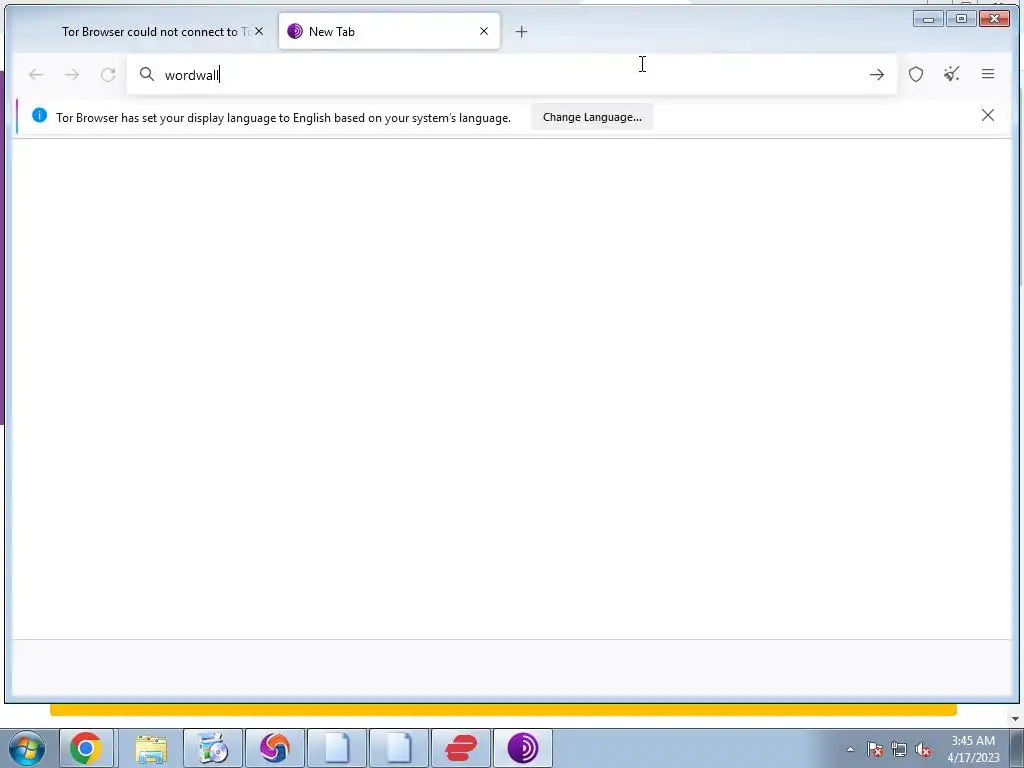
Task: Show hidden system tray icons
Action: tap(850, 749)
